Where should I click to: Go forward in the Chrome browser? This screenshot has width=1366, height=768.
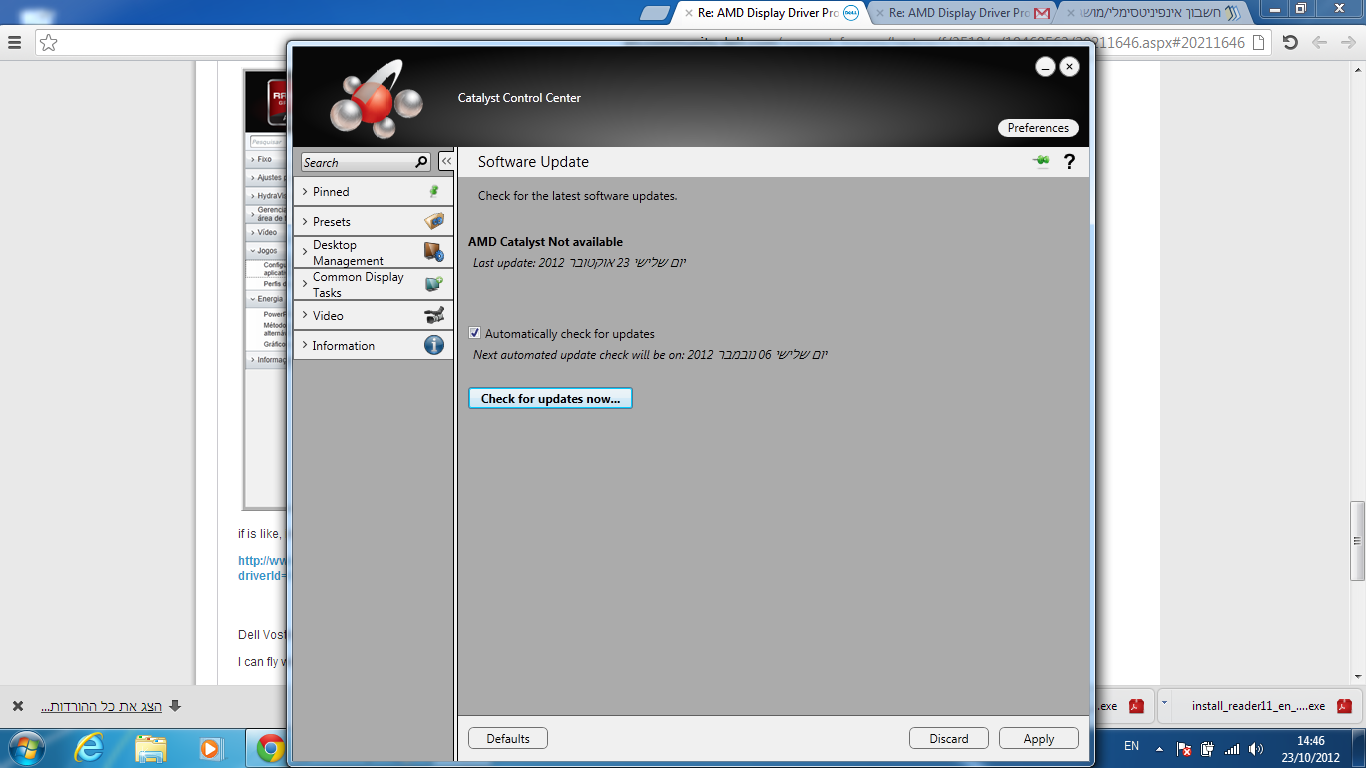point(1319,42)
